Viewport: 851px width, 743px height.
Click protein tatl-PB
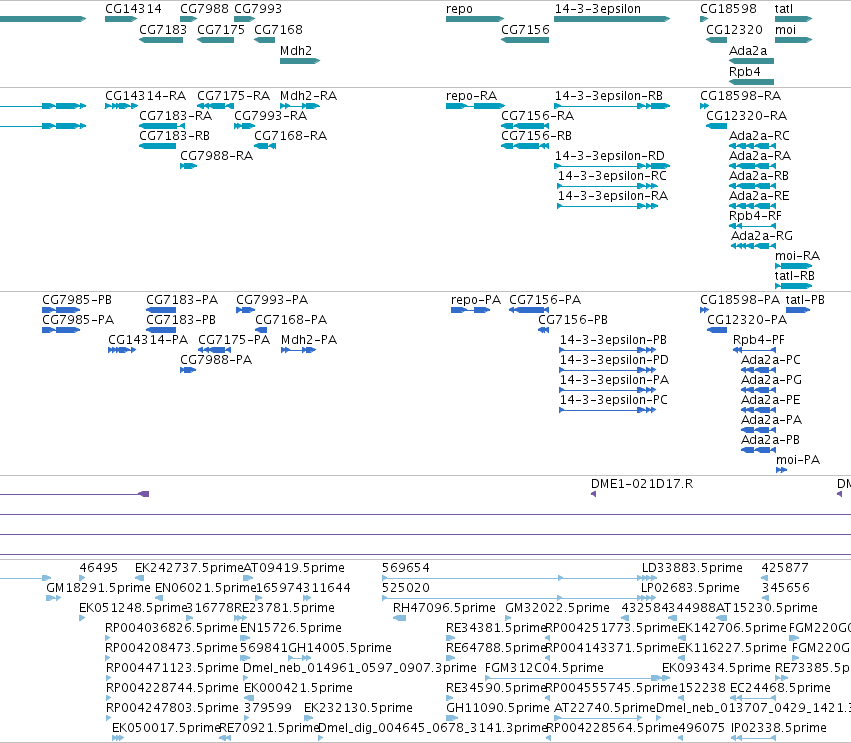click(805, 300)
